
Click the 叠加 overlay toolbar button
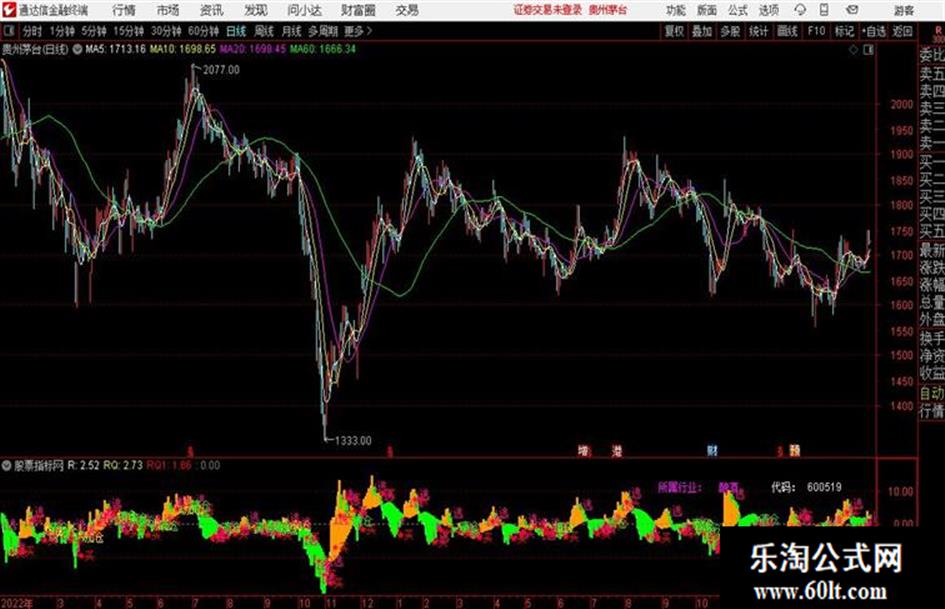pyautogui.click(x=702, y=31)
